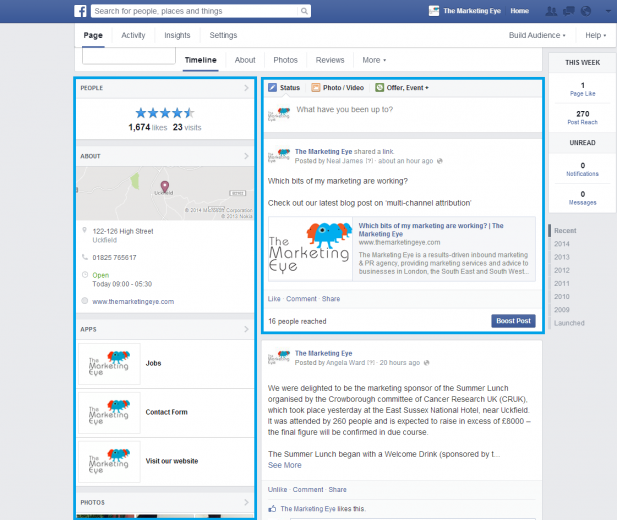The width and height of the screenshot is (617, 520).
Task: Open messages icon in top bar
Action: [x=569, y=11]
